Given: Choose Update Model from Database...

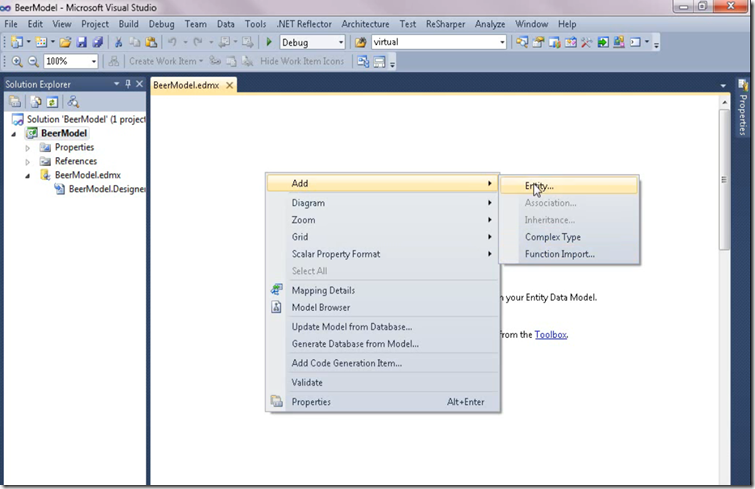Looking at the screenshot, I should (382, 327).
